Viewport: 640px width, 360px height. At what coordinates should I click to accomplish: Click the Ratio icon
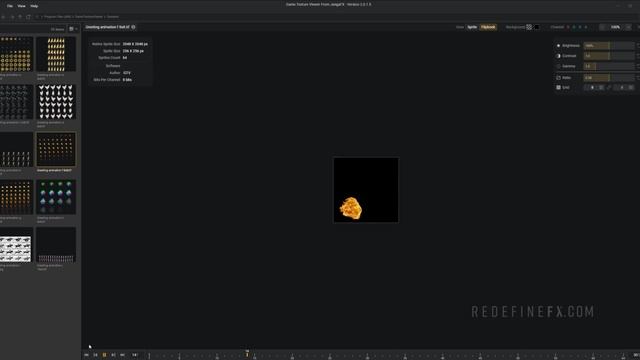(x=558, y=78)
